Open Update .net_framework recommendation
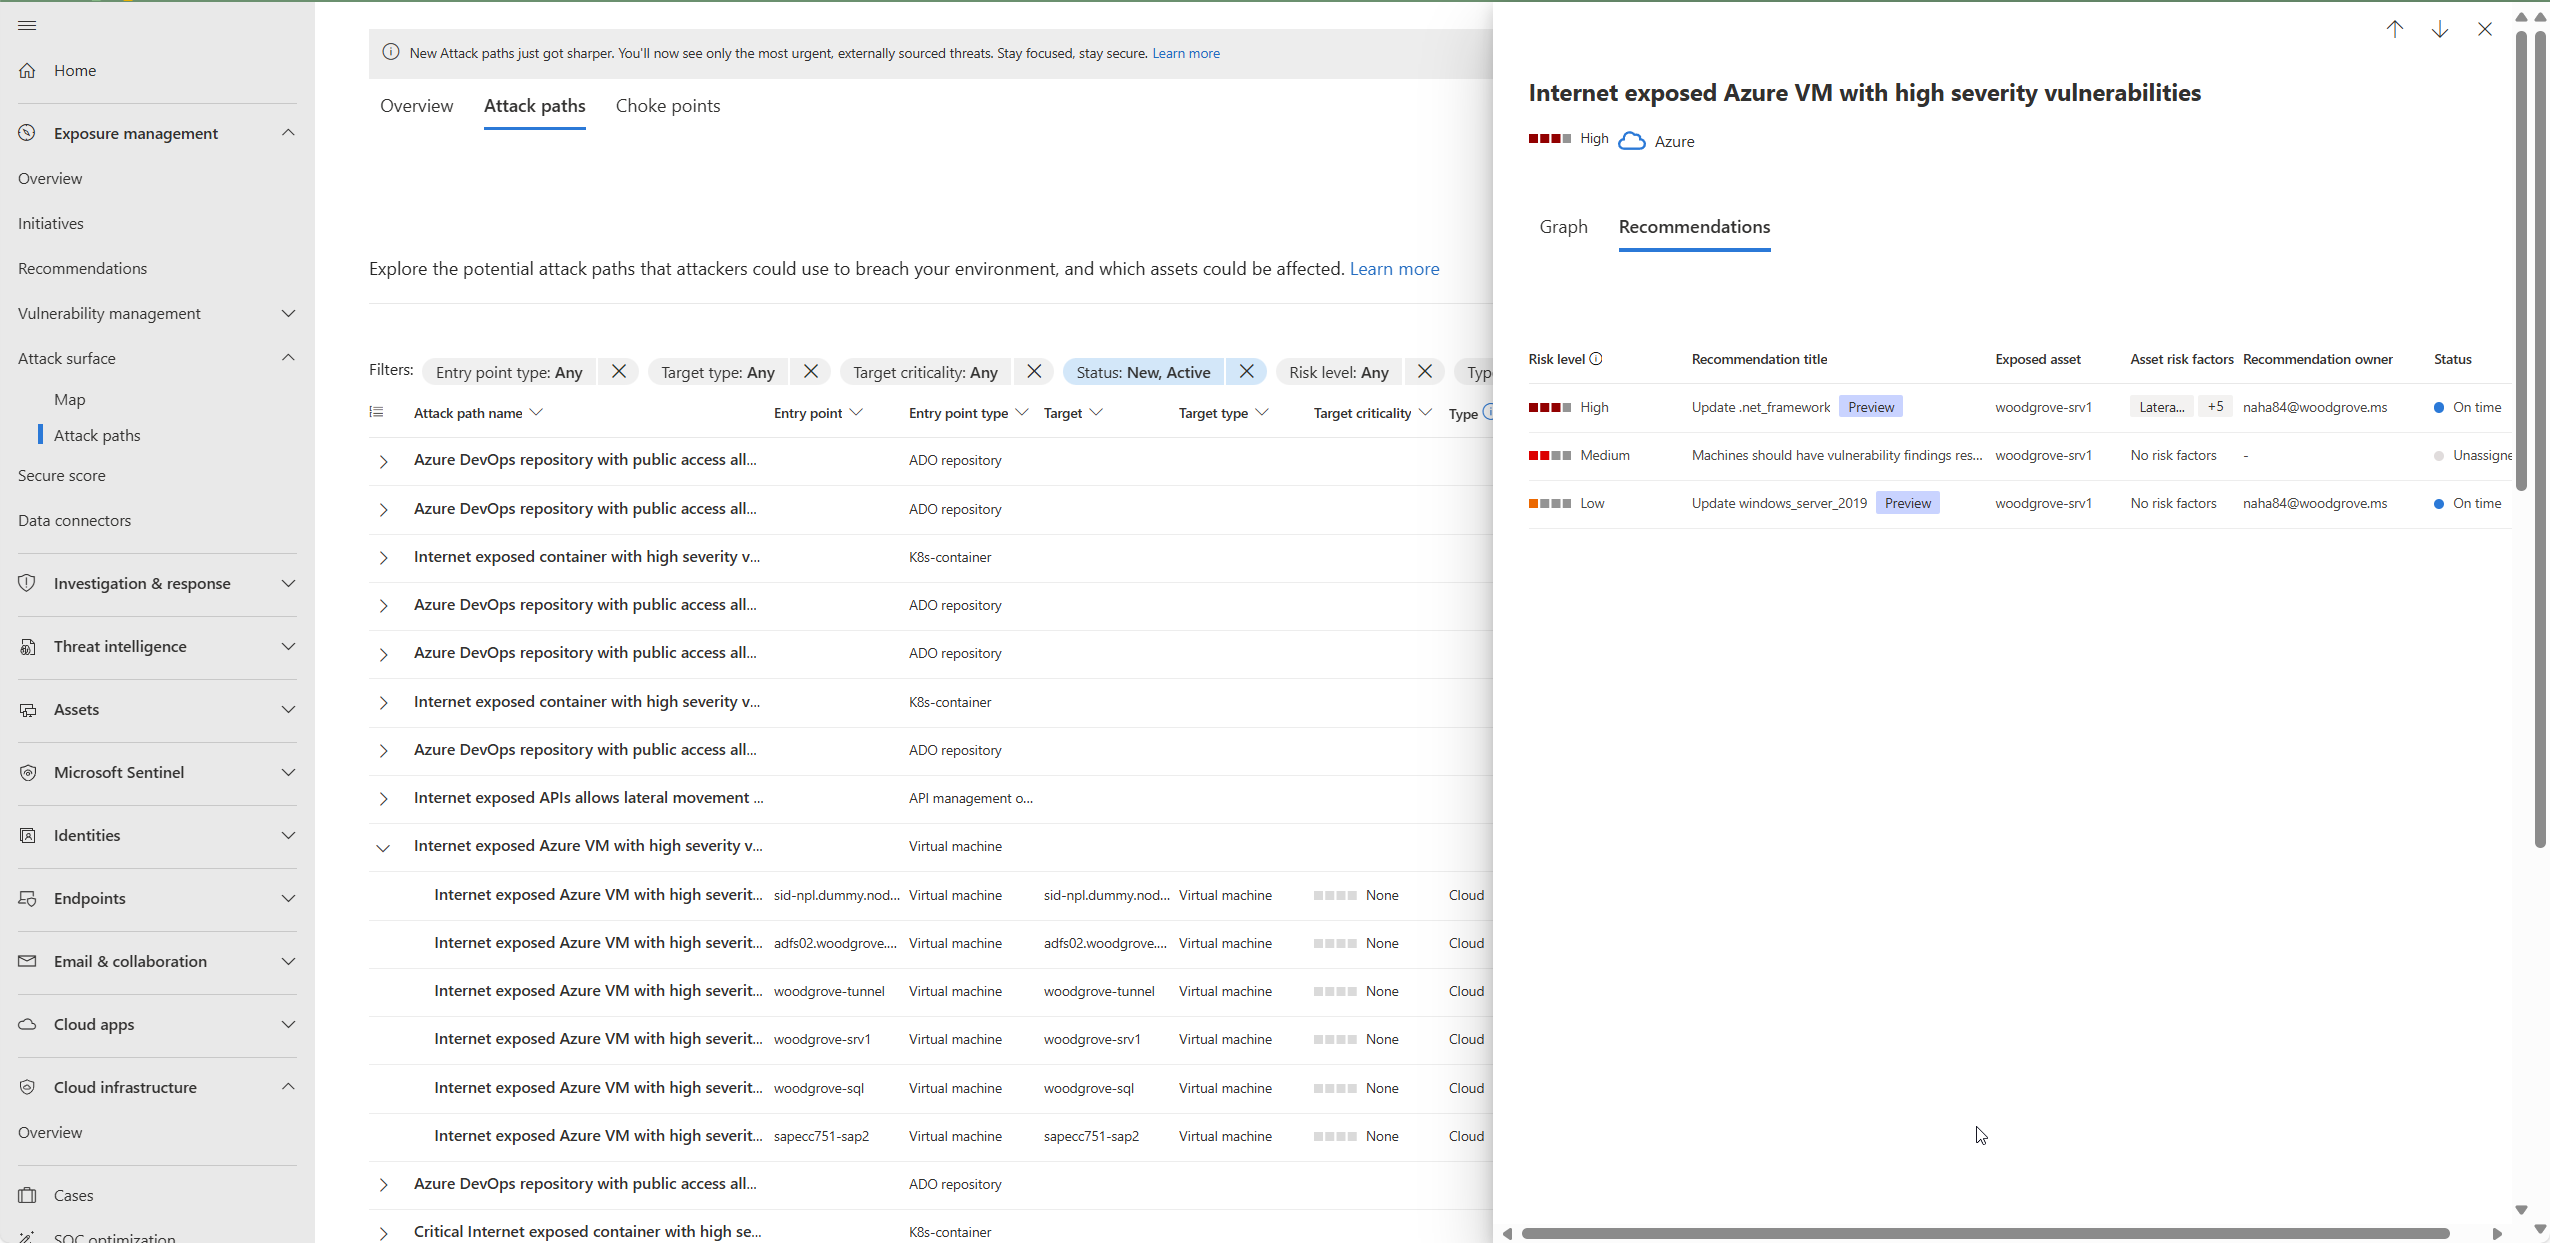The height and width of the screenshot is (1243, 2550). 1760,407
